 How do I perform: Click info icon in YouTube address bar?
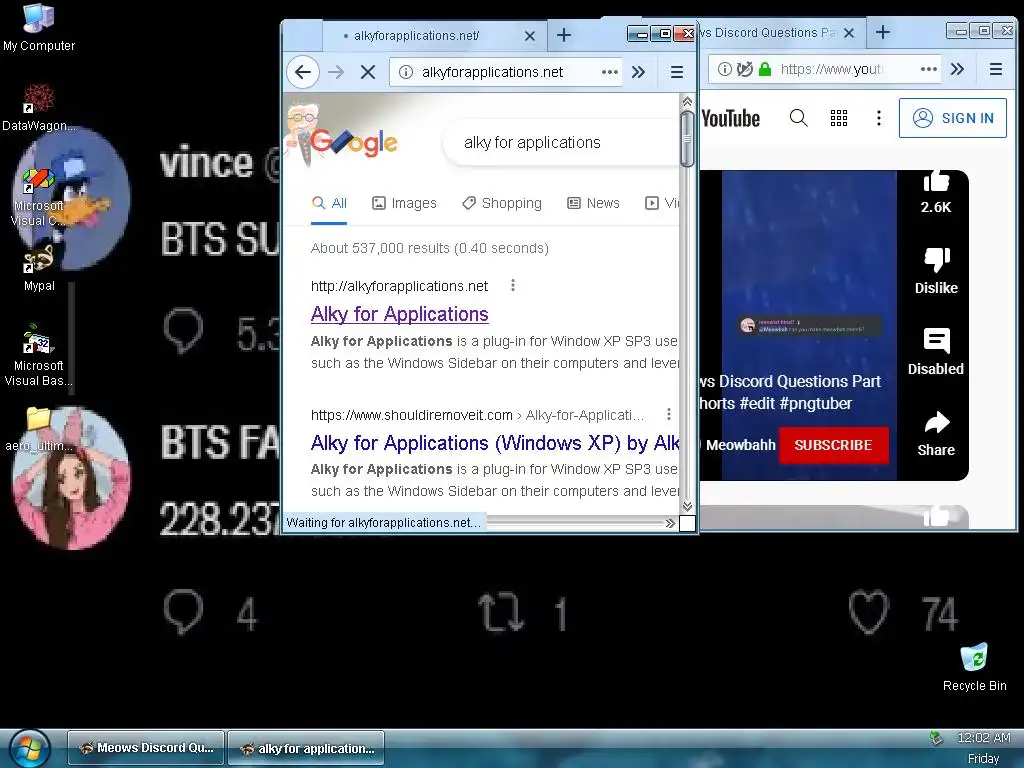coord(724,69)
